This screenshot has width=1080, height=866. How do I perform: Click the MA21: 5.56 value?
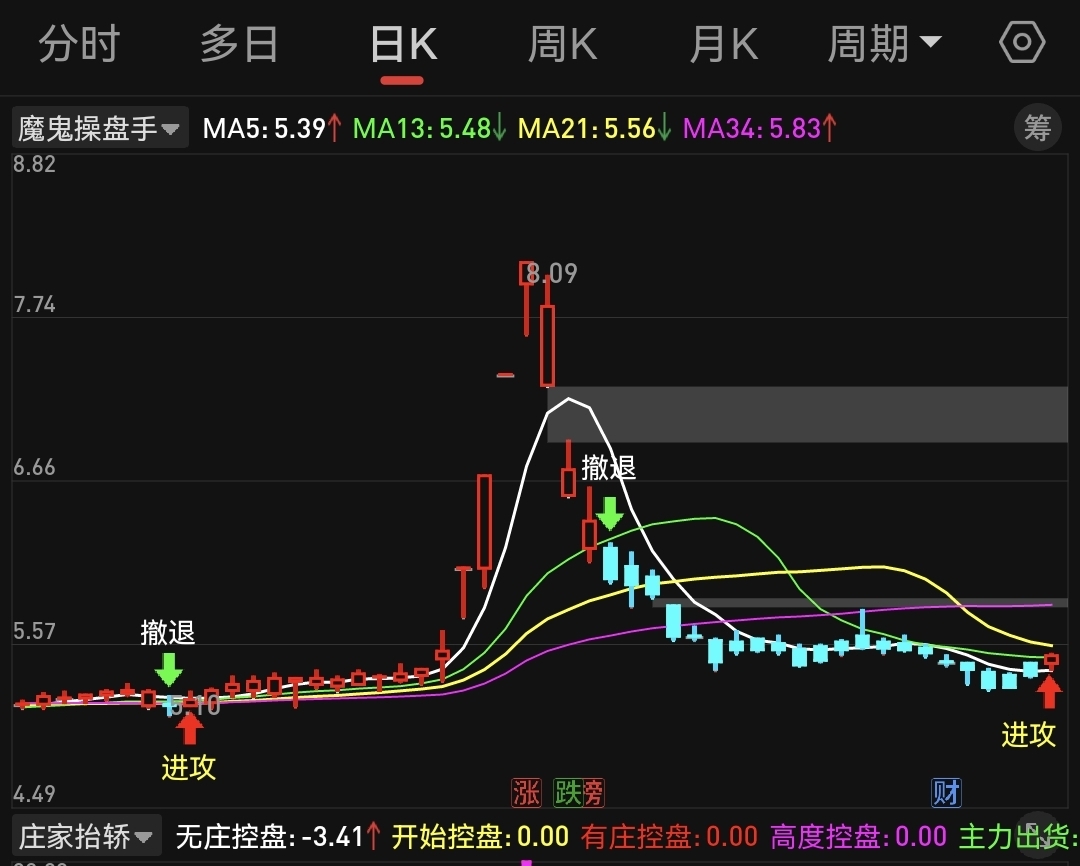[594, 128]
